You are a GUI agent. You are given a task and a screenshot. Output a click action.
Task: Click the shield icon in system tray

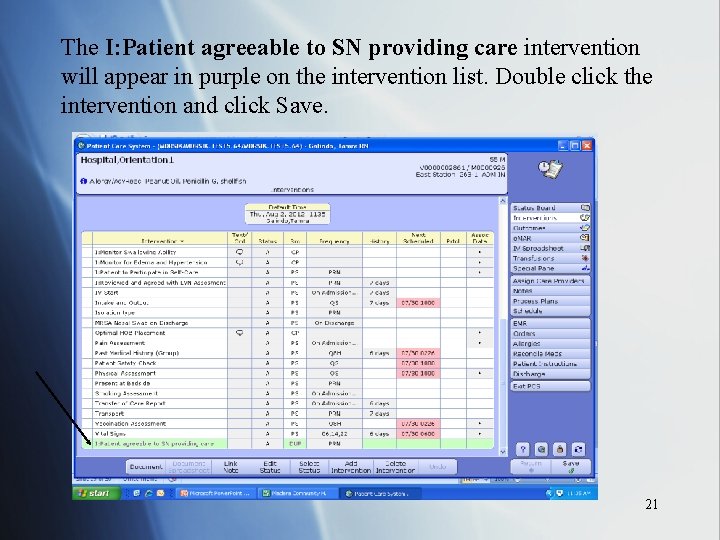[559, 493]
